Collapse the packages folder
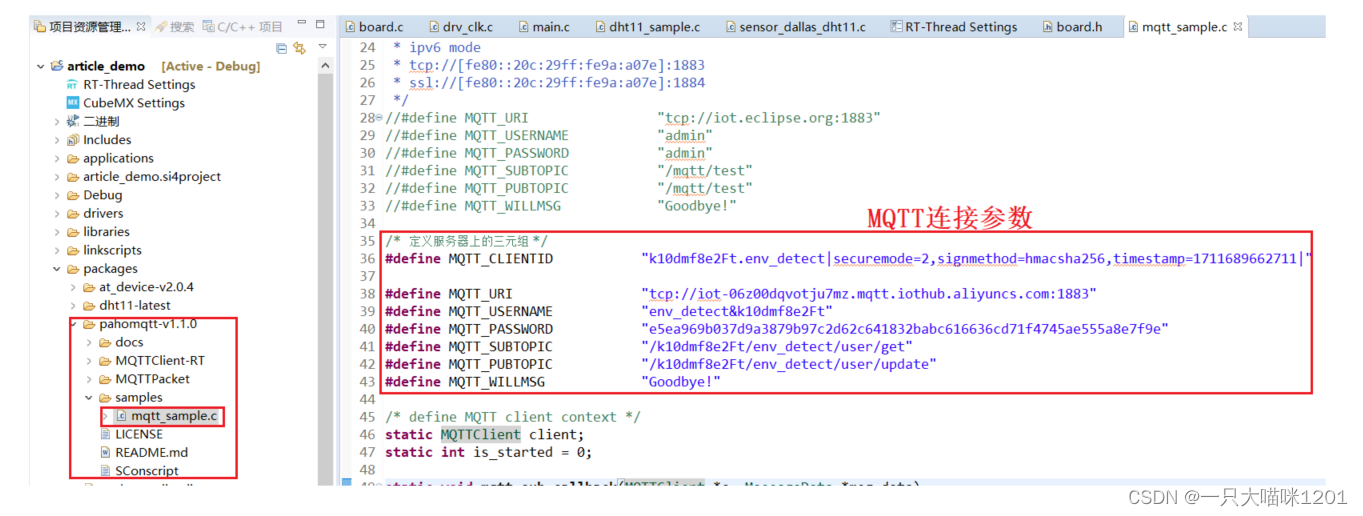This screenshot has width=1363, height=516. point(57,268)
